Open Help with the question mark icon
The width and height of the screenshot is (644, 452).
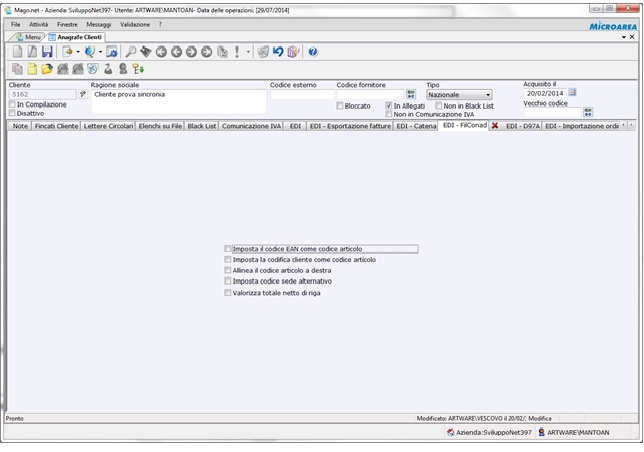pos(313,52)
